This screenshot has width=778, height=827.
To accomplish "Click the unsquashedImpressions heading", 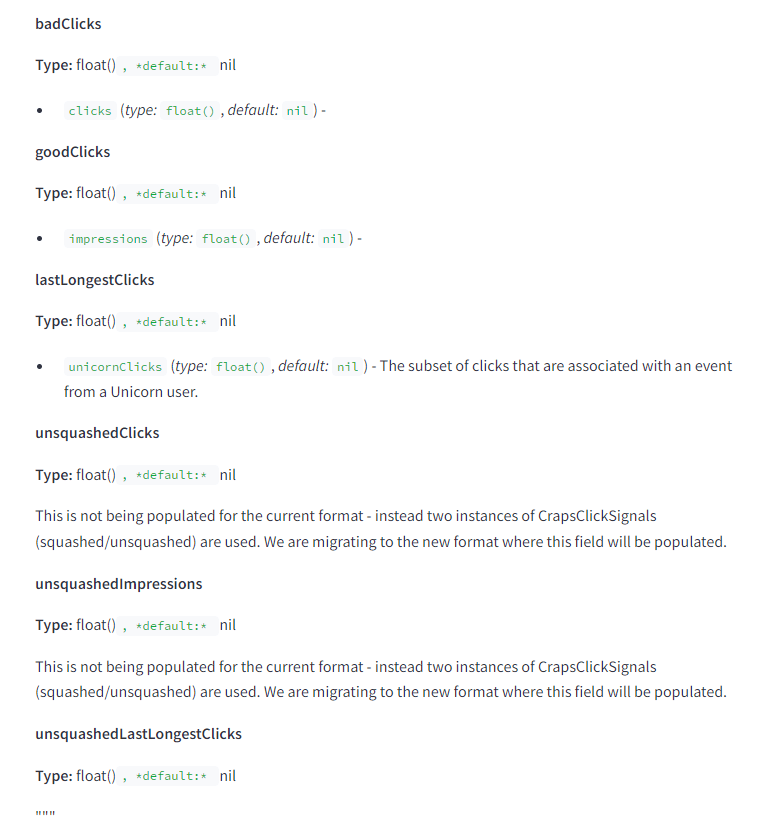I will click(119, 584).
